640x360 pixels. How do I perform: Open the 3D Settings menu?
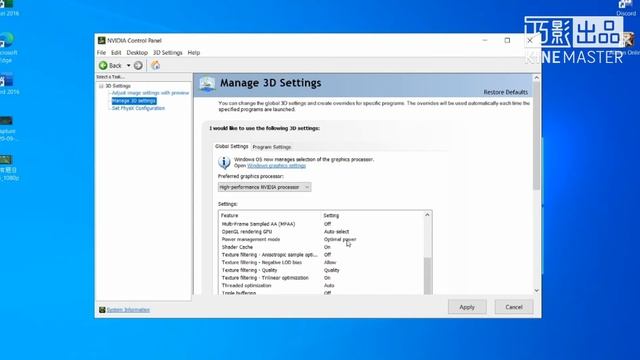click(x=167, y=53)
